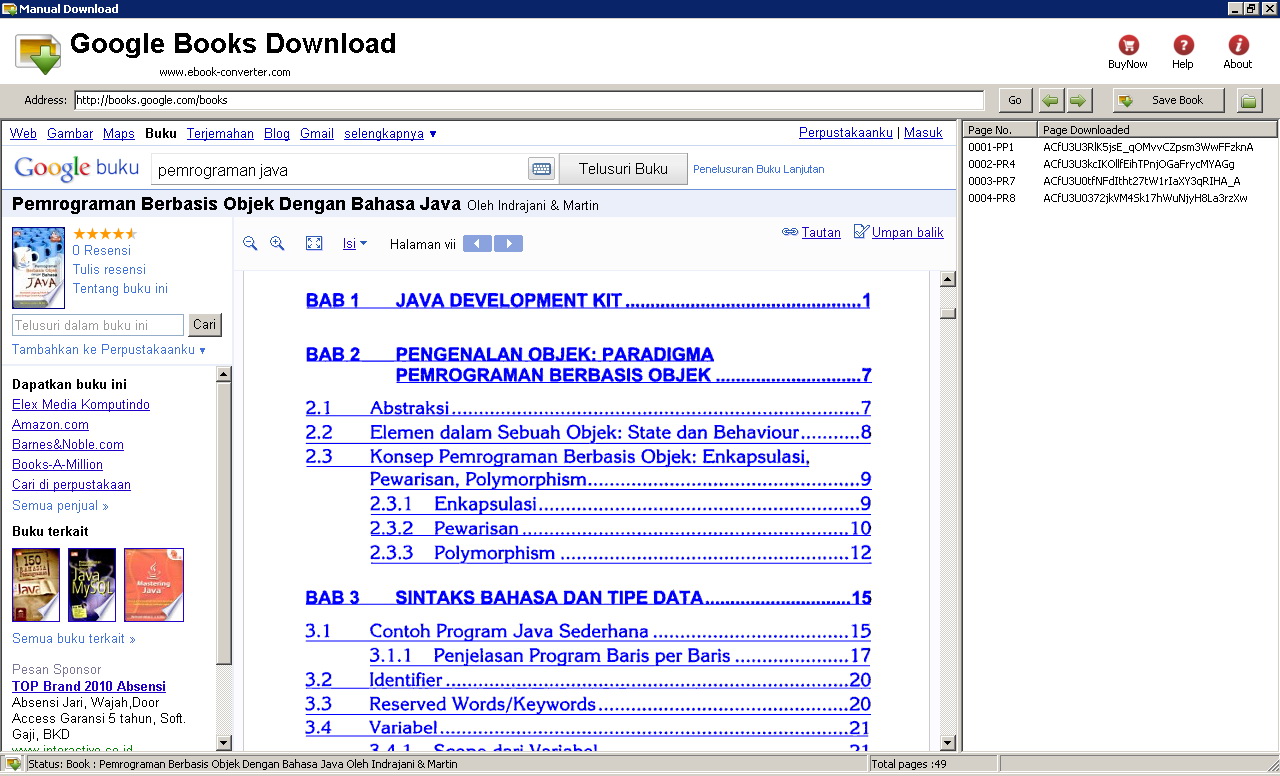Go to previous book page
Screen dimensions: 1280x776
(x=477, y=243)
